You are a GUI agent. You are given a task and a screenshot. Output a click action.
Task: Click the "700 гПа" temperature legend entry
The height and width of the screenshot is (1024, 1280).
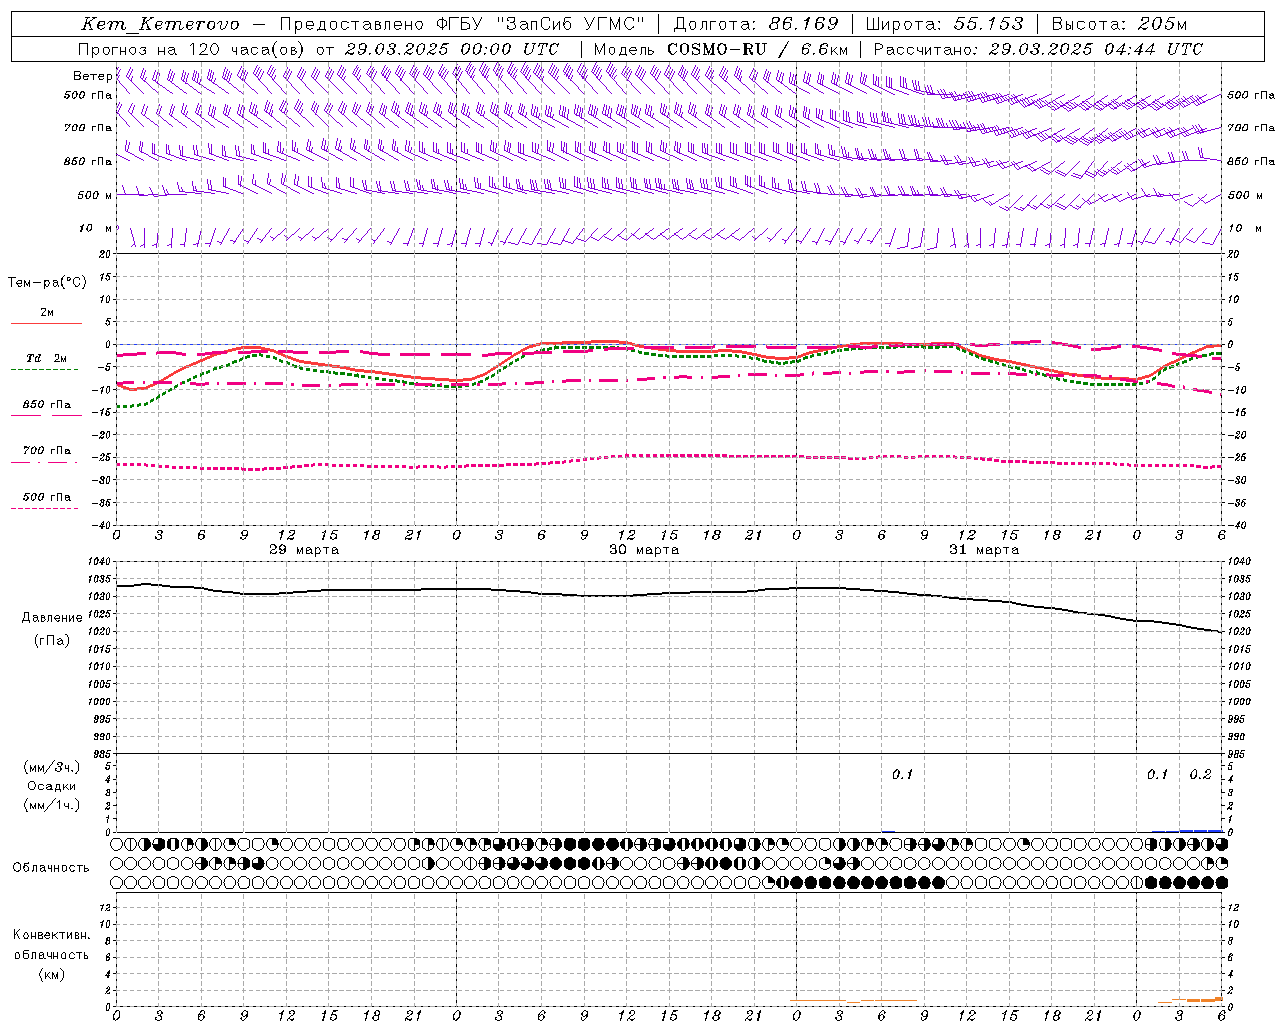pos(47,450)
